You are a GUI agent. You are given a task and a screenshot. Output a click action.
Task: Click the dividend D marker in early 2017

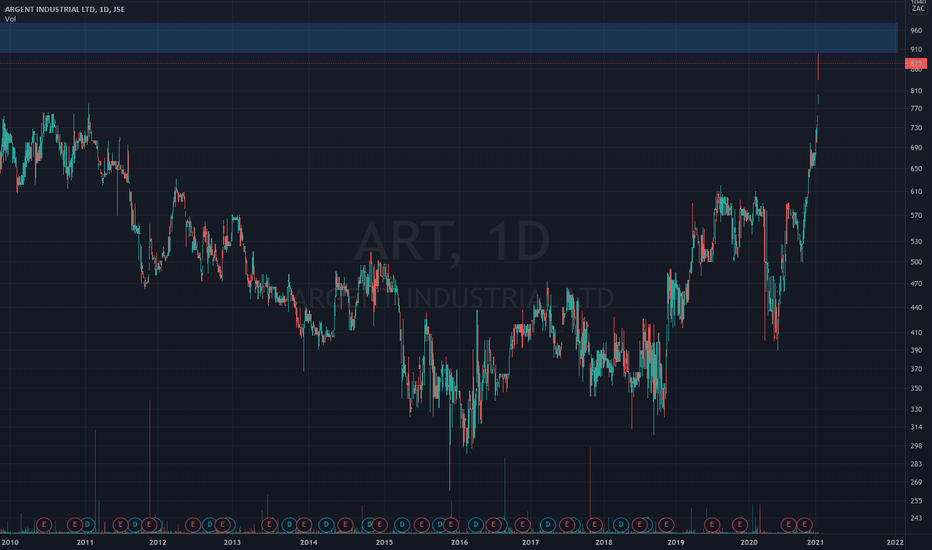click(x=547, y=524)
